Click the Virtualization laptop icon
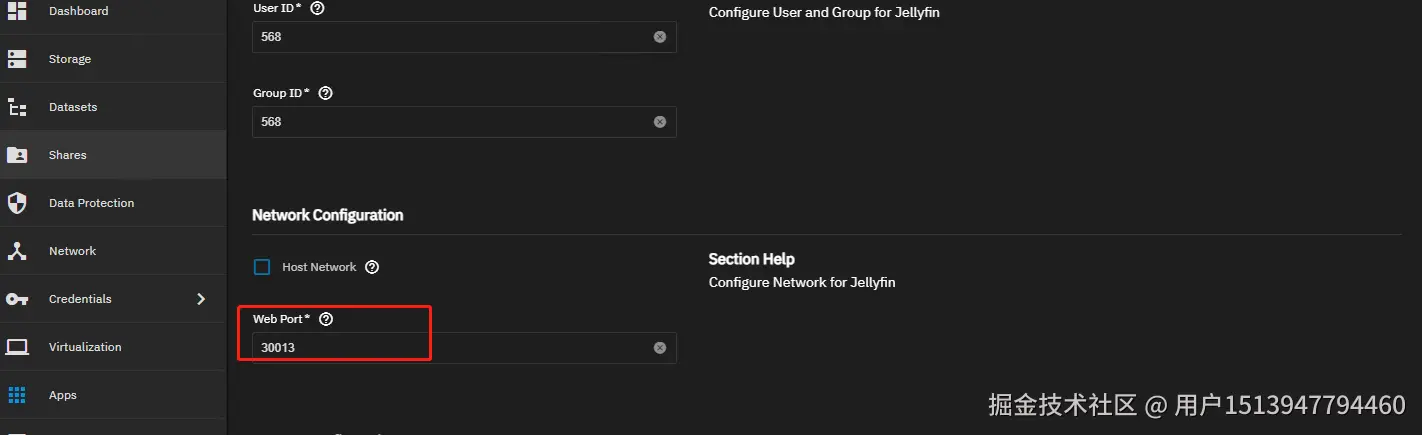 coord(17,347)
